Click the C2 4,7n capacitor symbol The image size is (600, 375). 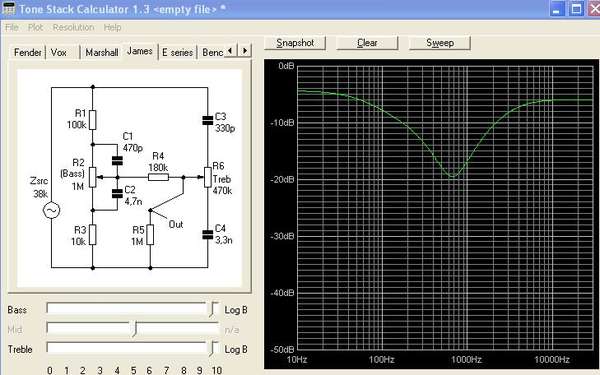click(x=117, y=193)
